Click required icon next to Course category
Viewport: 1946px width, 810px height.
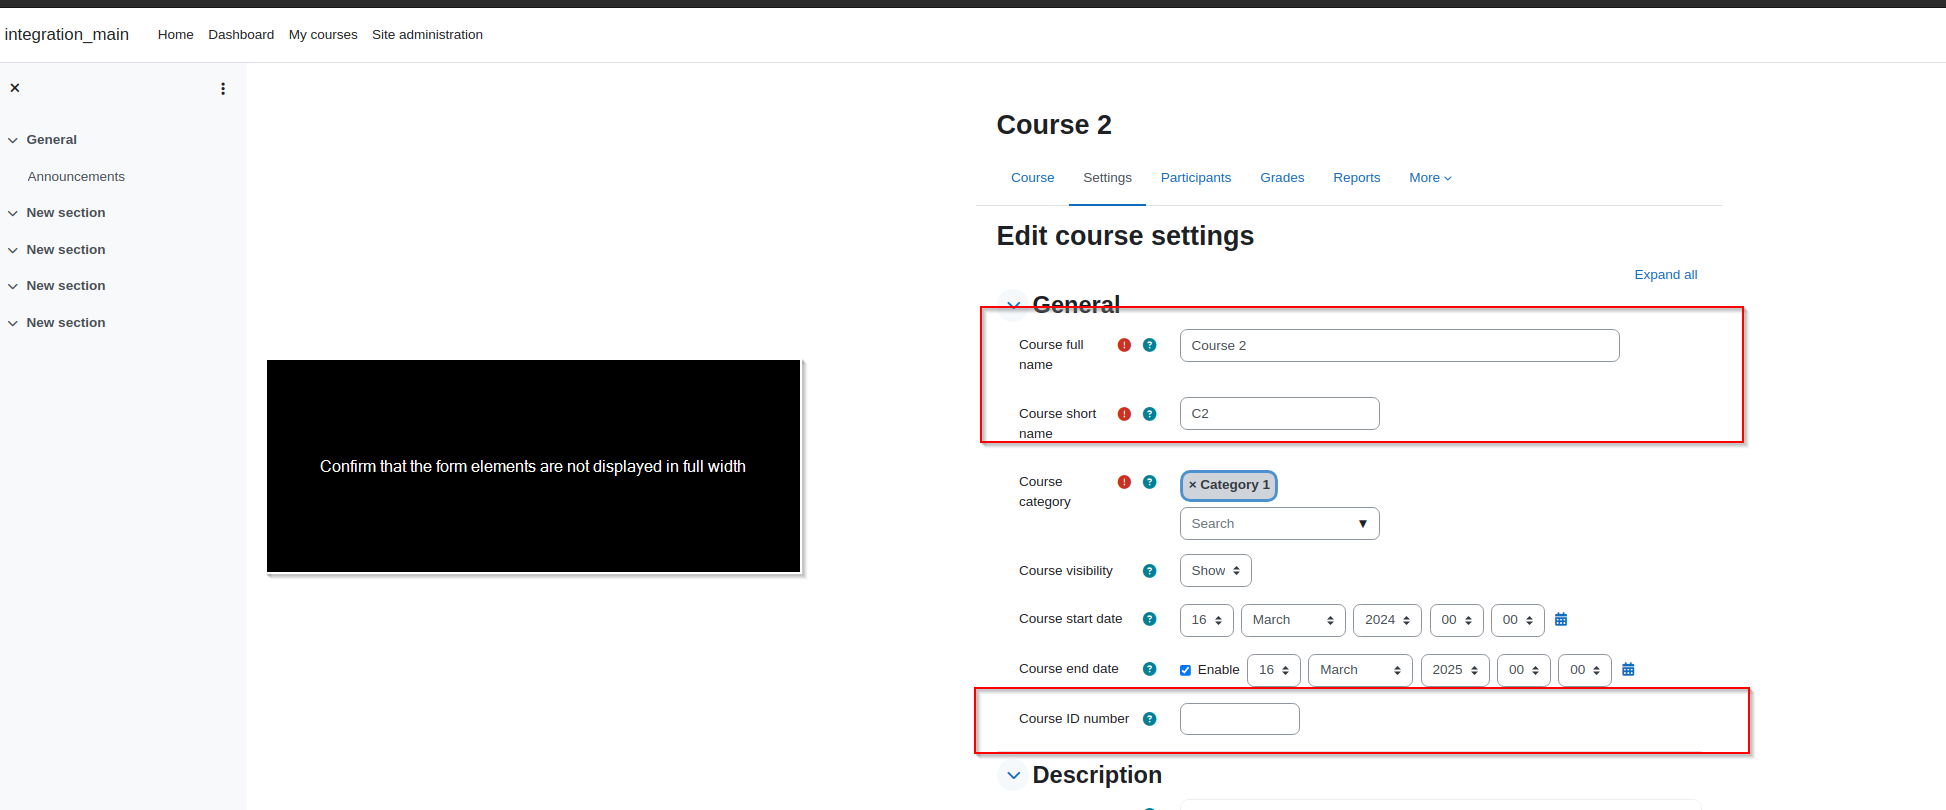click(1124, 482)
